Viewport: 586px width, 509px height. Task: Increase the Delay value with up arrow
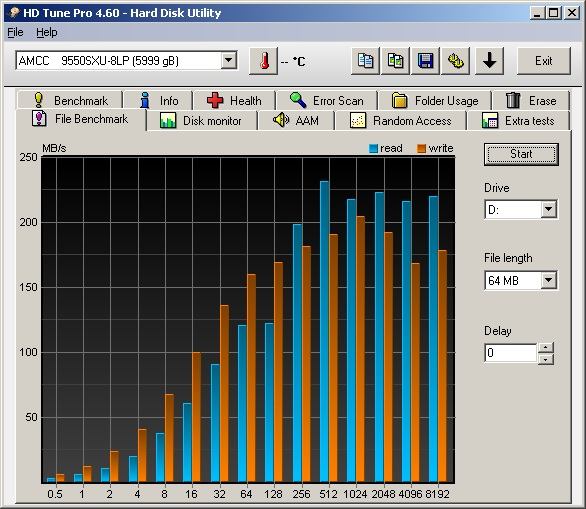(x=546, y=348)
